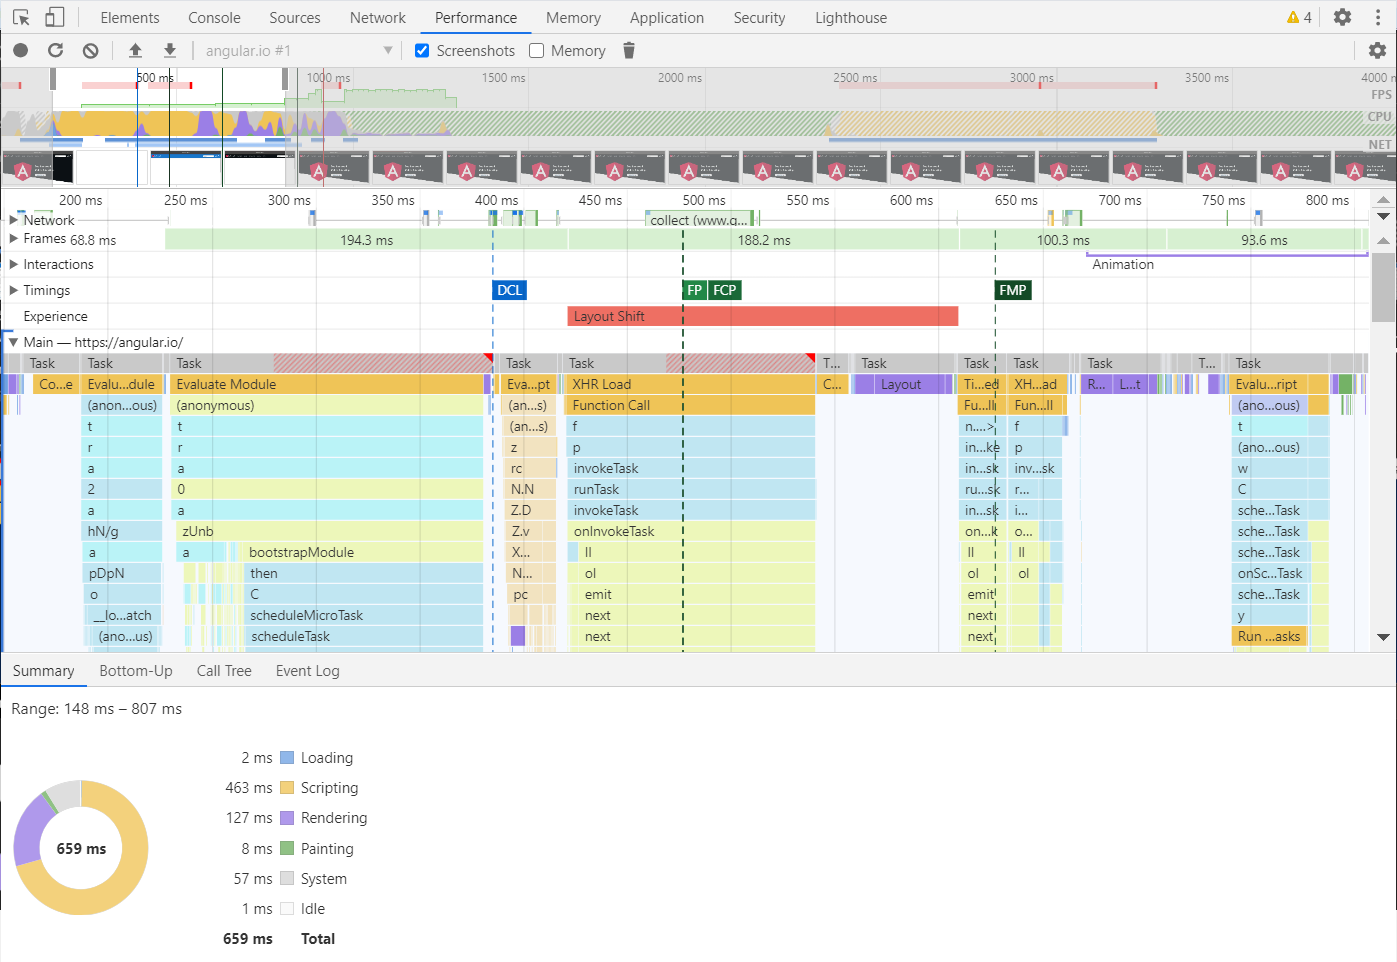
Task: Click the reload-and-record profiling icon
Action: 55,50
